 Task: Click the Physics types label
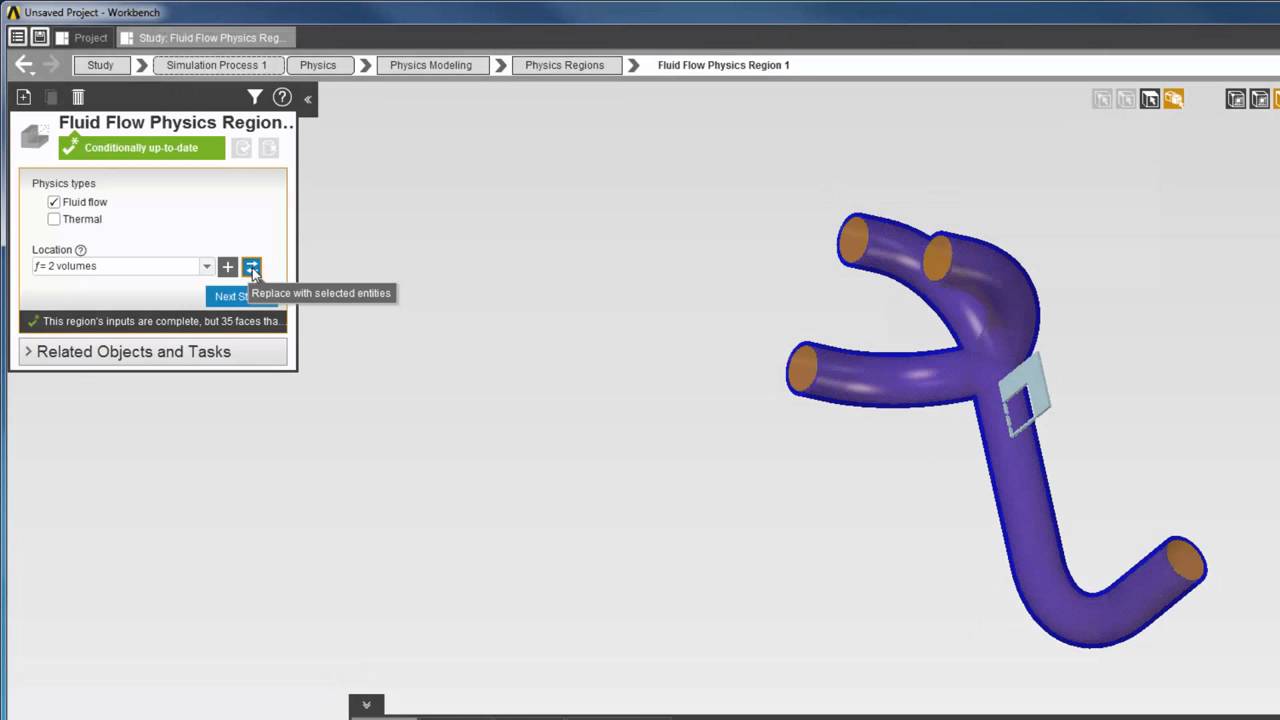[x=64, y=184]
